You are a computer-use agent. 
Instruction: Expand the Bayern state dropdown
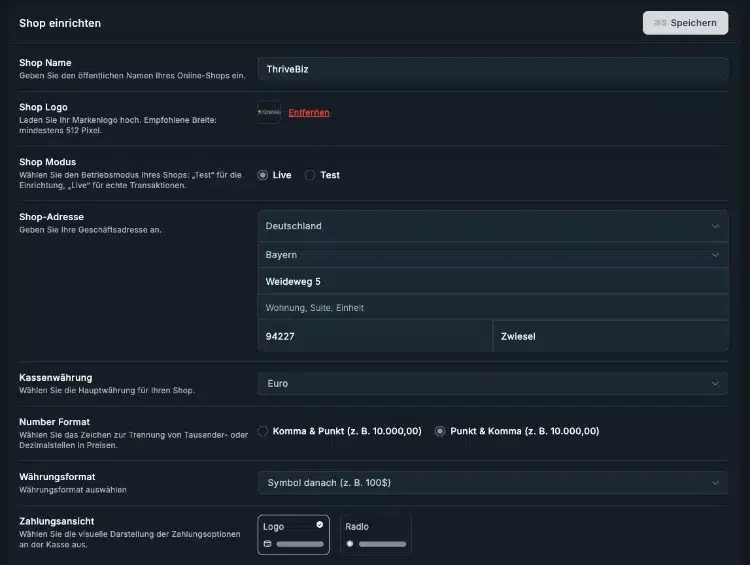click(x=492, y=255)
